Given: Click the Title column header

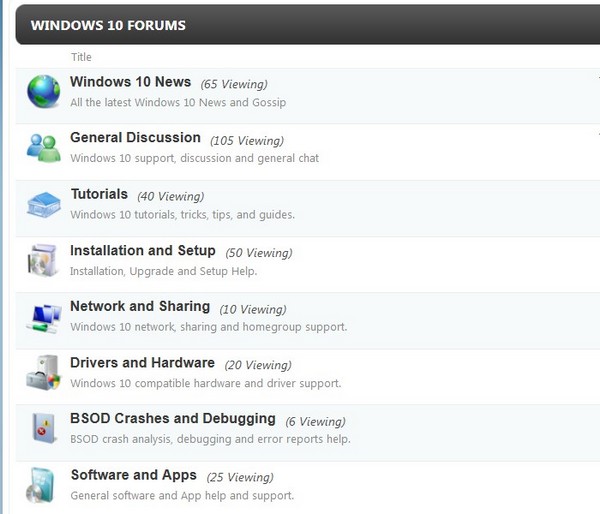Looking at the screenshot, I should point(81,57).
